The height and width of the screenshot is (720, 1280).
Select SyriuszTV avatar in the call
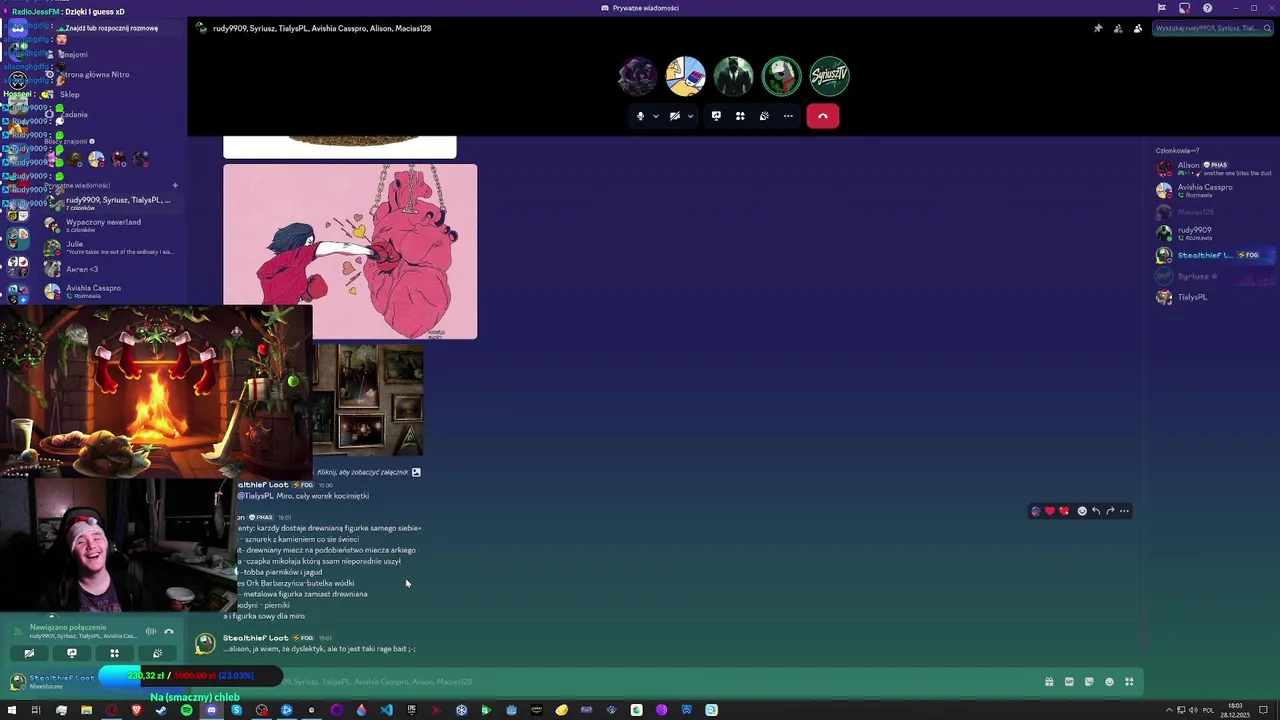click(x=829, y=76)
